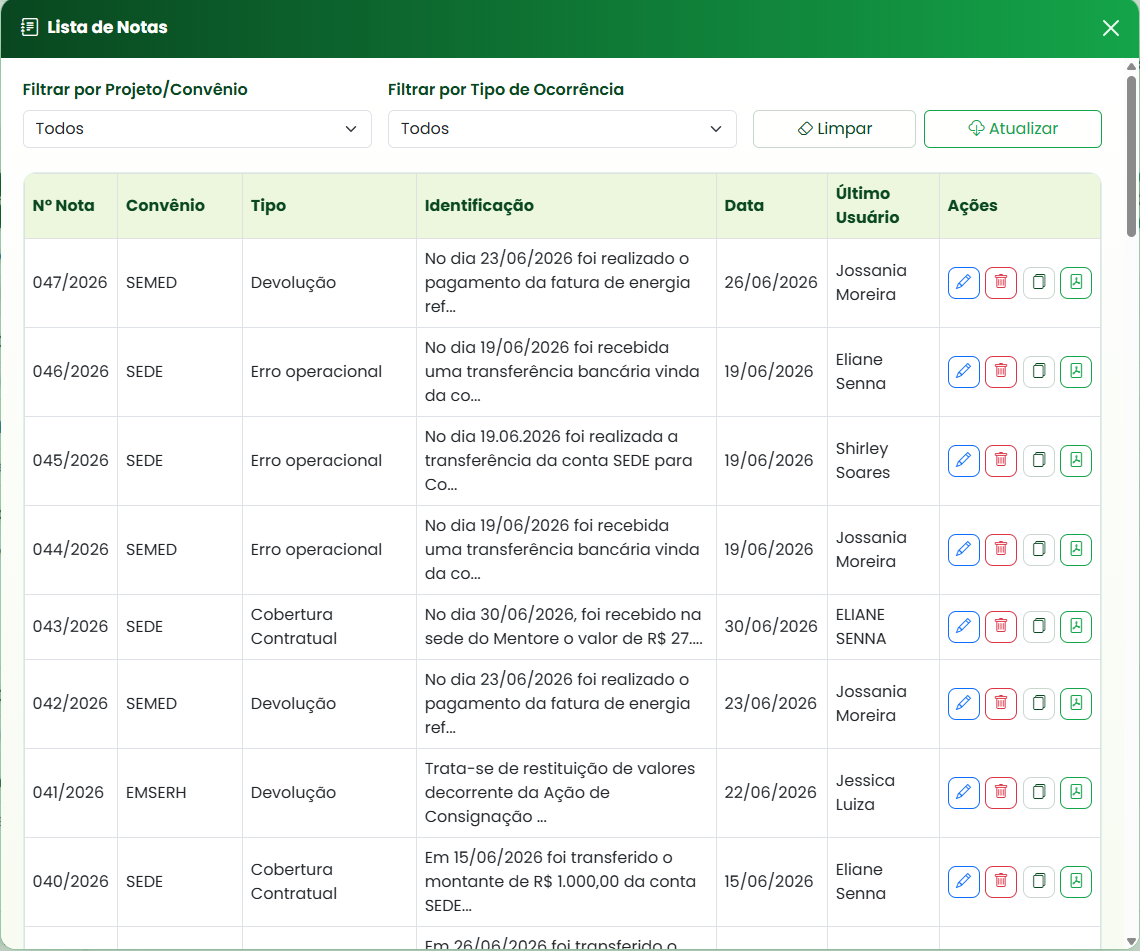Export note 044/2026 as PDF

1076,550
